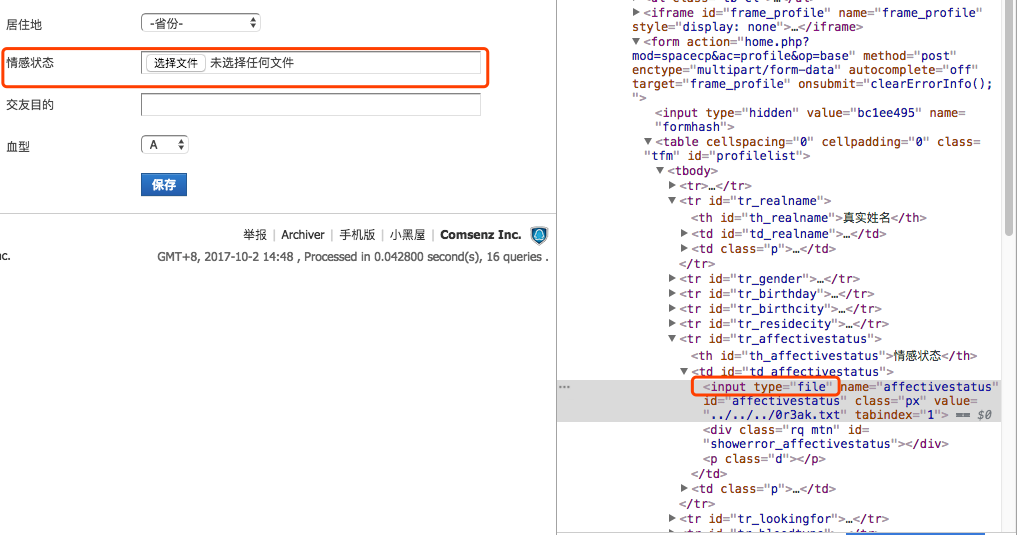Click the ellipsis gutter icon beside highlighted node
Screen dimensions: 1017x535
click(565, 387)
